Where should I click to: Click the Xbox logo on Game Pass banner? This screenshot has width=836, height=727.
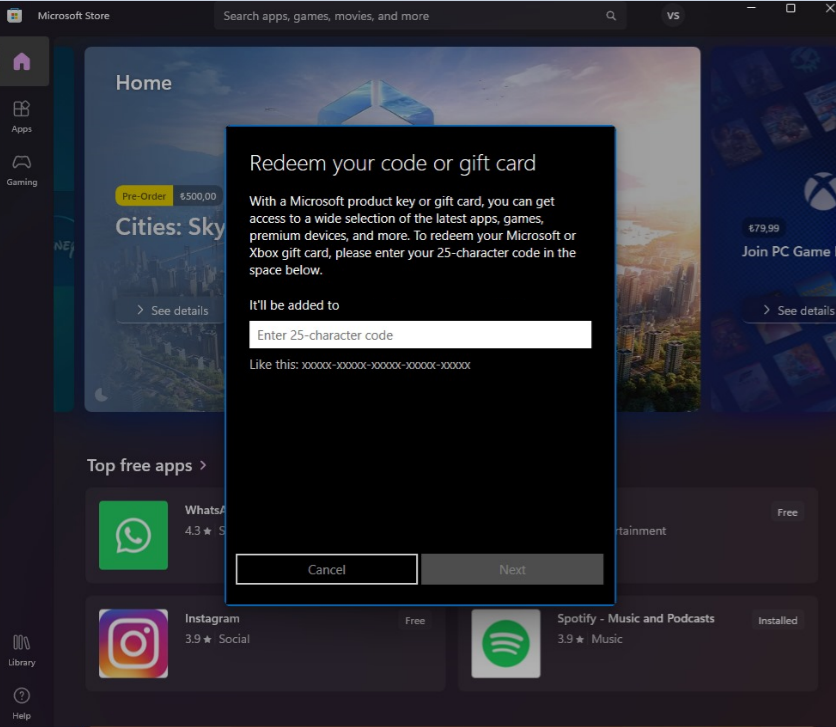tap(820, 191)
